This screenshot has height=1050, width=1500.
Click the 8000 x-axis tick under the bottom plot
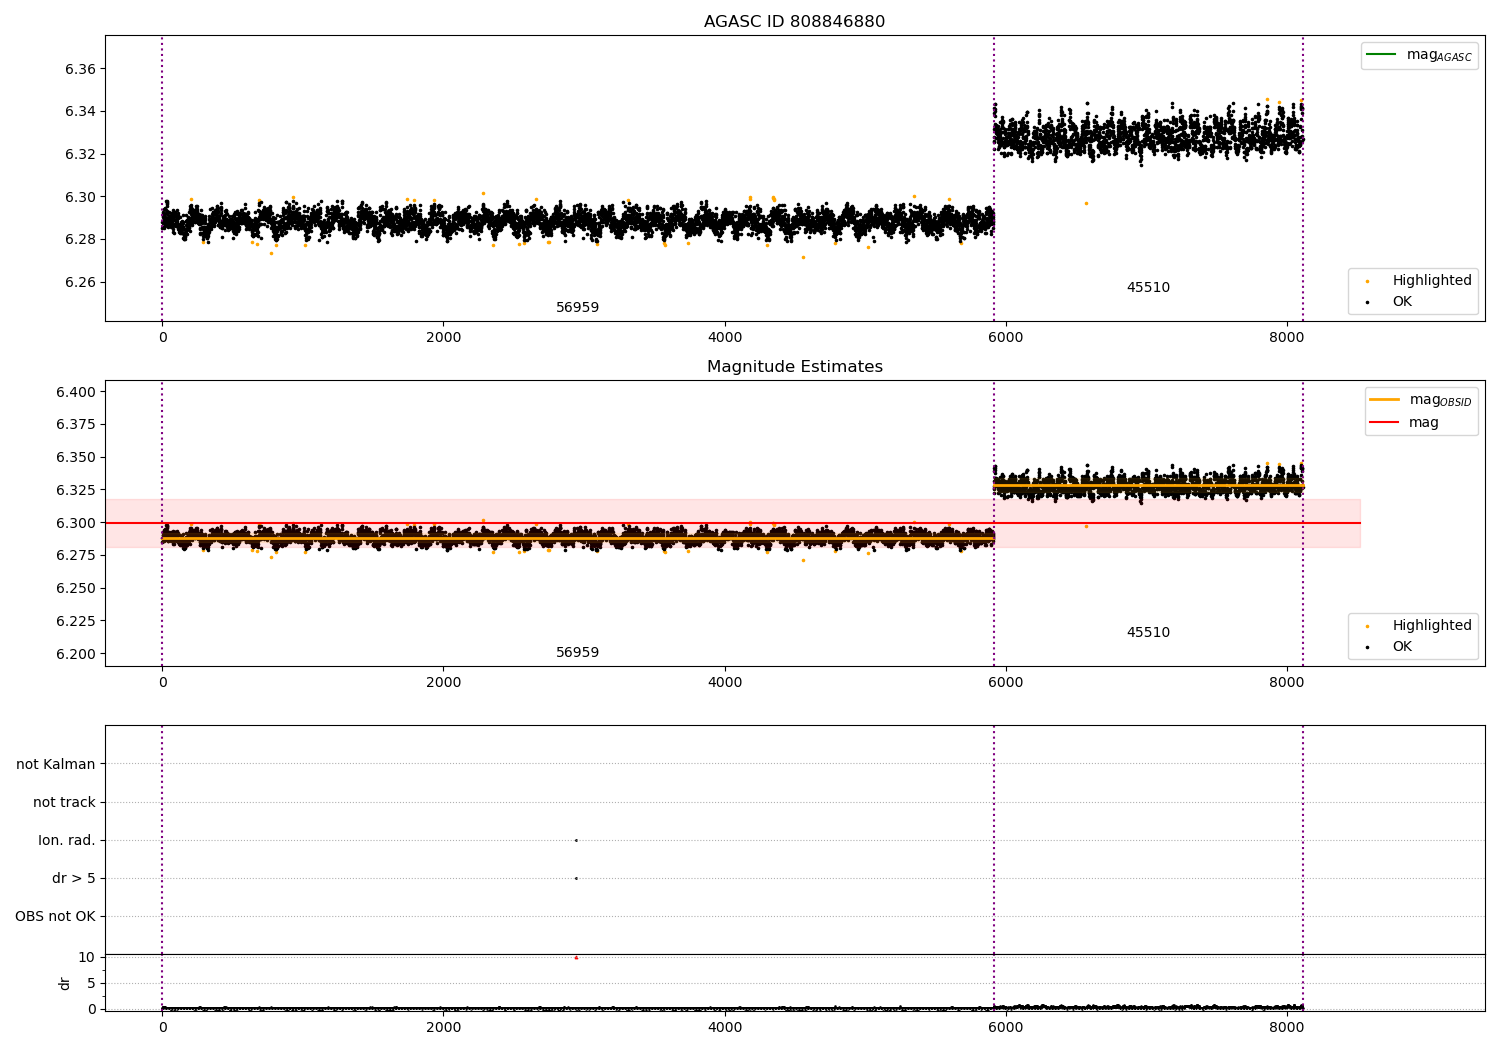point(1287,1027)
